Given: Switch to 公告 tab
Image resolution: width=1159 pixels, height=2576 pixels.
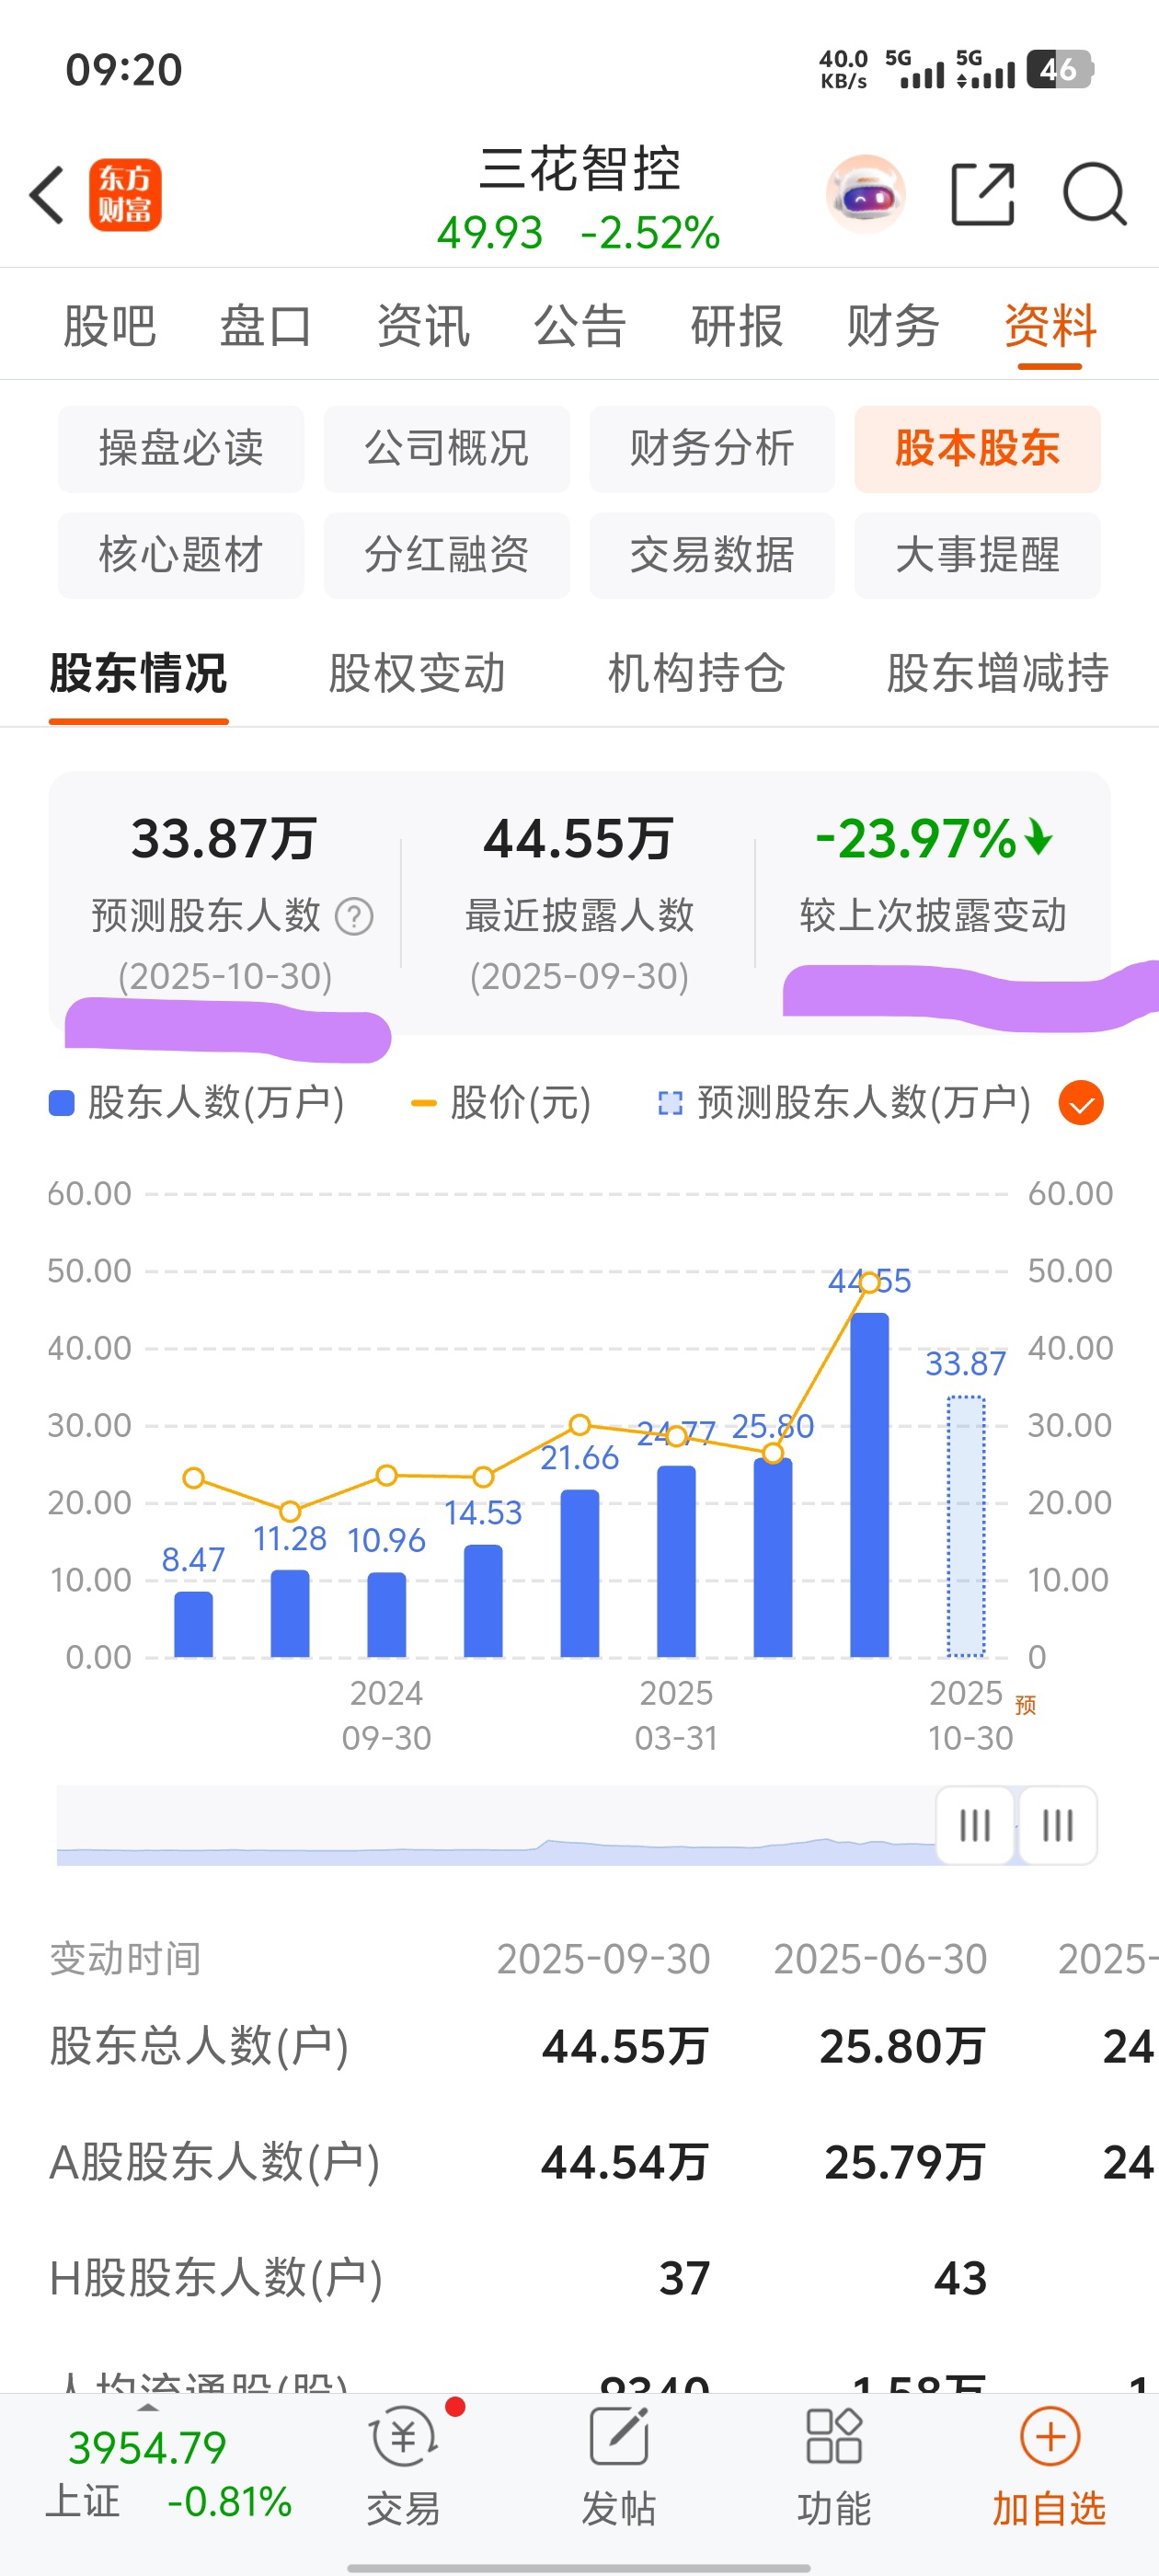Looking at the screenshot, I should pos(580,326).
